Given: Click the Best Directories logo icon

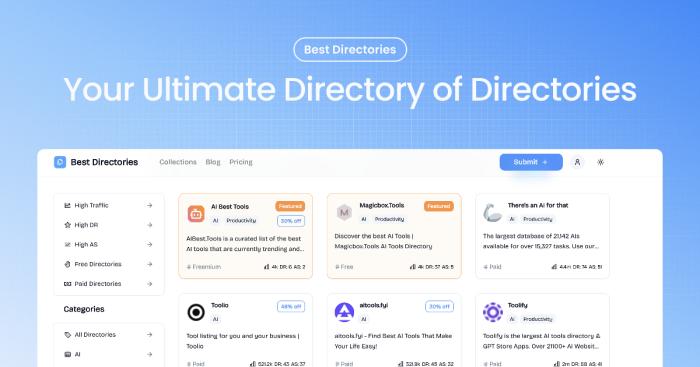Looking at the screenshot, I should point(60,162).
